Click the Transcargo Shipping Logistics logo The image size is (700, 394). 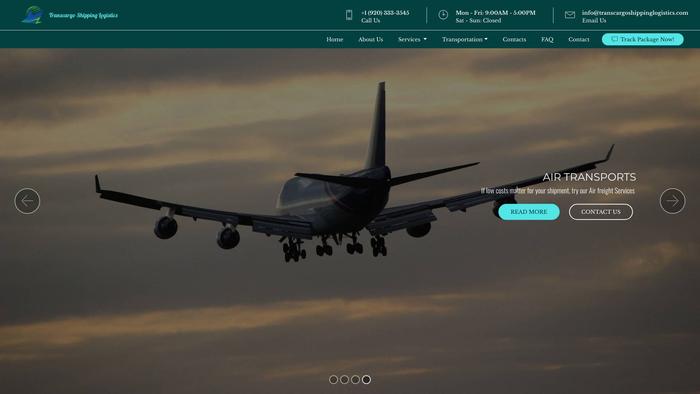(x=32, y=15)
